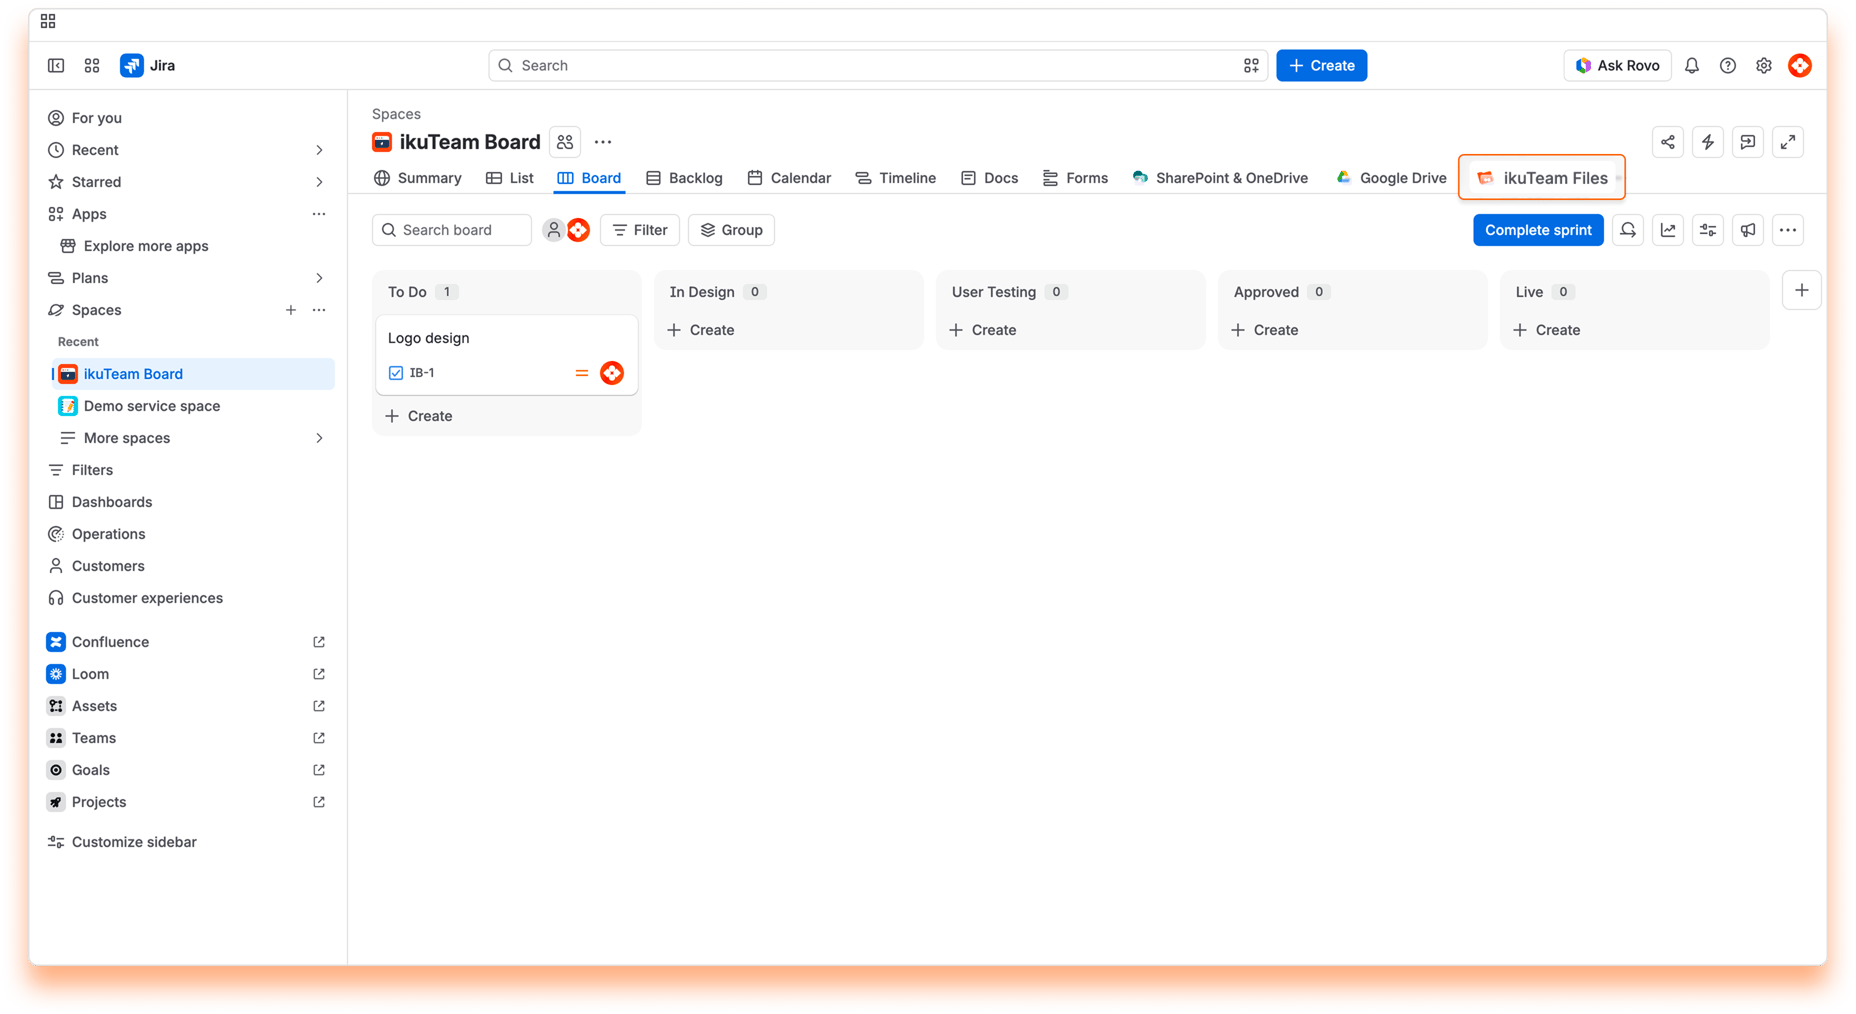Select Demo service space in sidebar
This screenshot has width=1856, height=1014.
192,406
